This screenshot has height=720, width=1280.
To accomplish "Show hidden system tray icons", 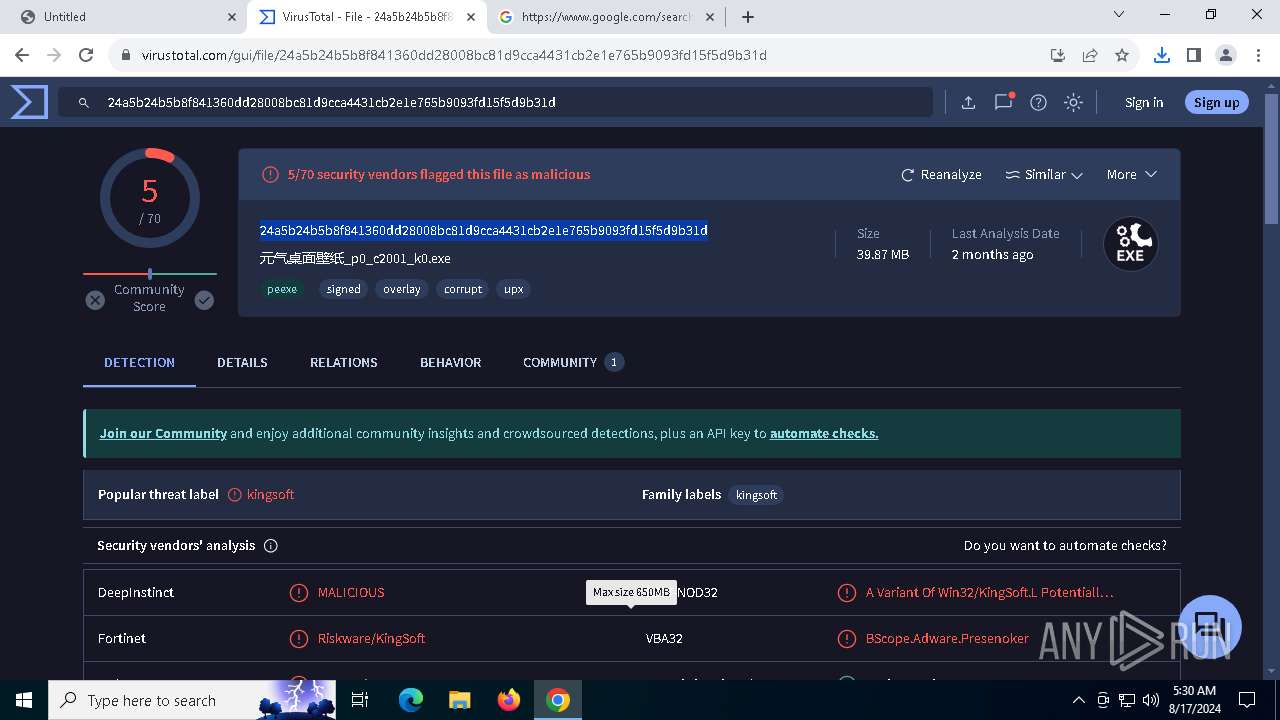I will pyautogui.click(x=1078, y=700).
